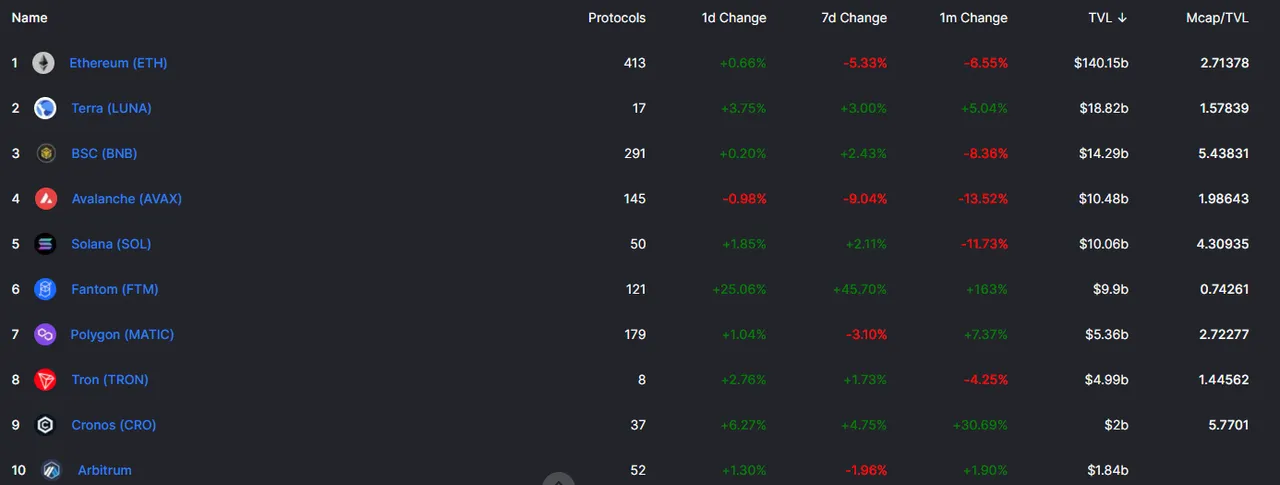The width and height of the screenshot is (1280, 485).
Task: Click the Arbitrum logo icon
Action: [x=51, y=470]
